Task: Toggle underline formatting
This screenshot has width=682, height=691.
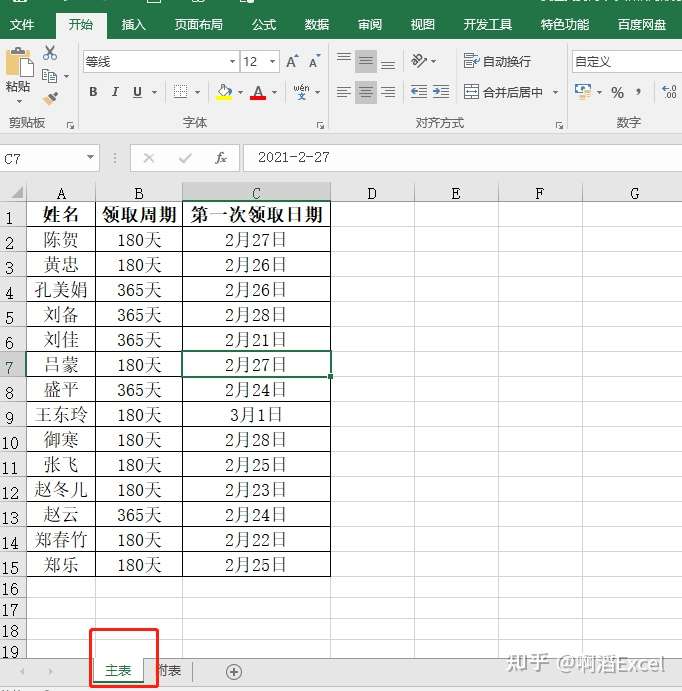Action: [137, 92]
